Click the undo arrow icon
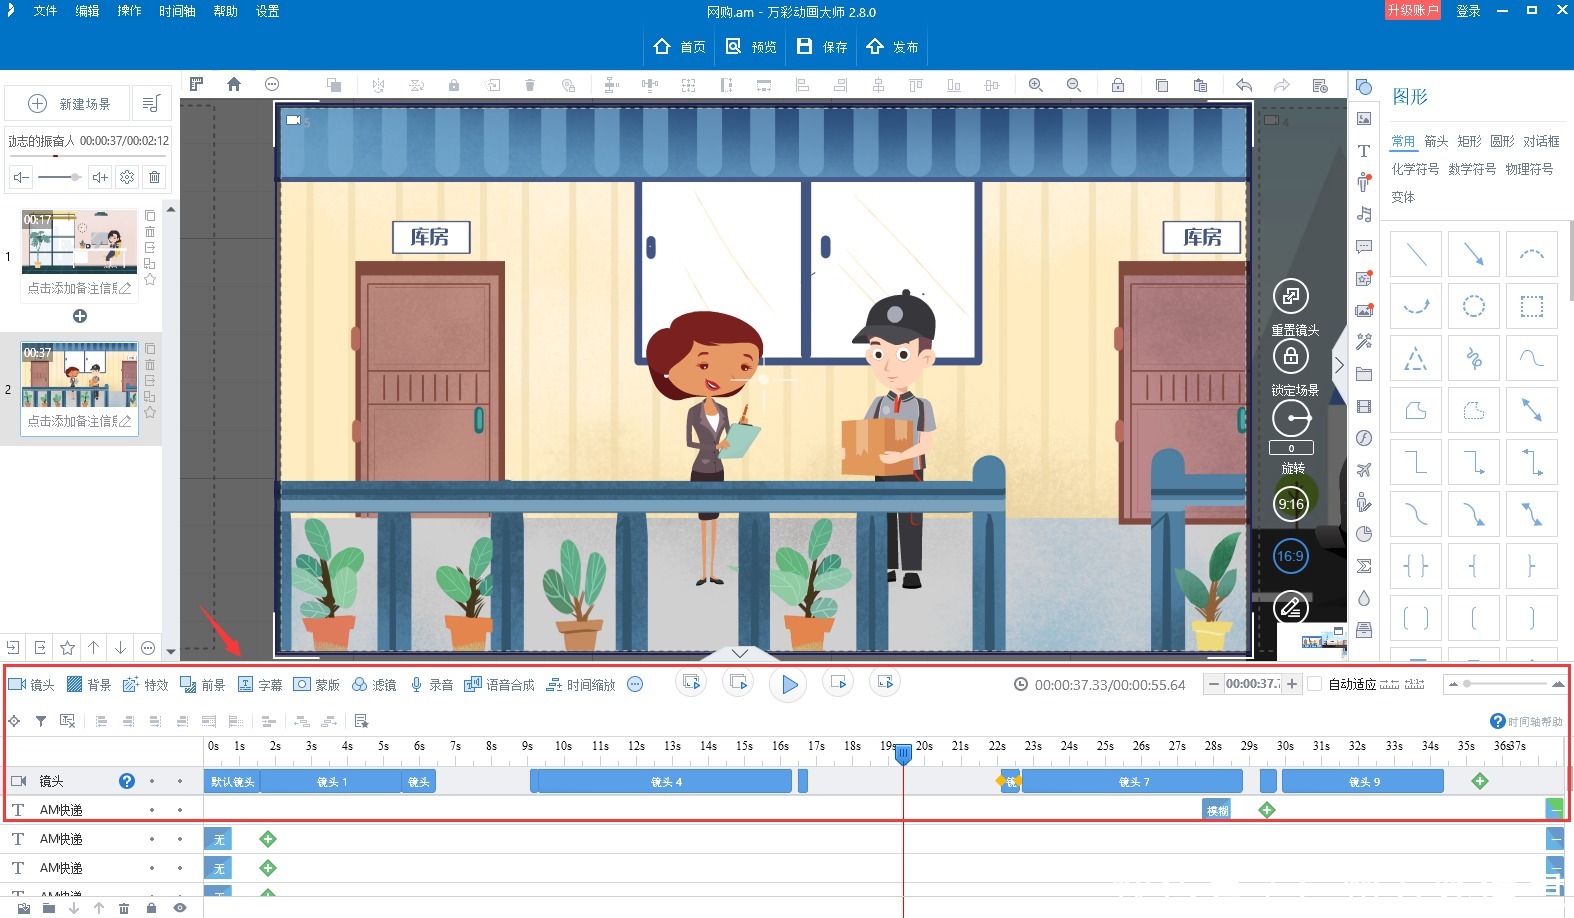This screenshot has height=918, width=1574. (1244, 85)
